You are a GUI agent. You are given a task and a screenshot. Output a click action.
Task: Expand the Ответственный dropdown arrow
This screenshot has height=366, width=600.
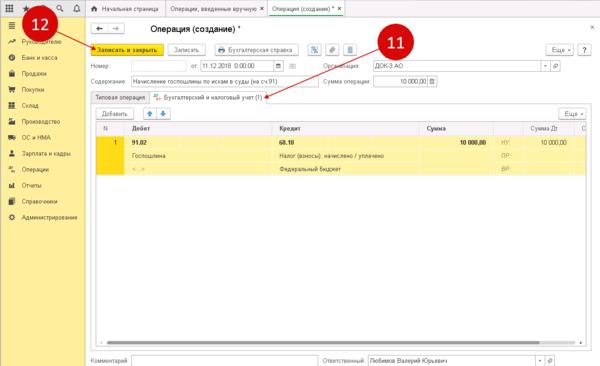pyautogui.click(x=540, y=361)
